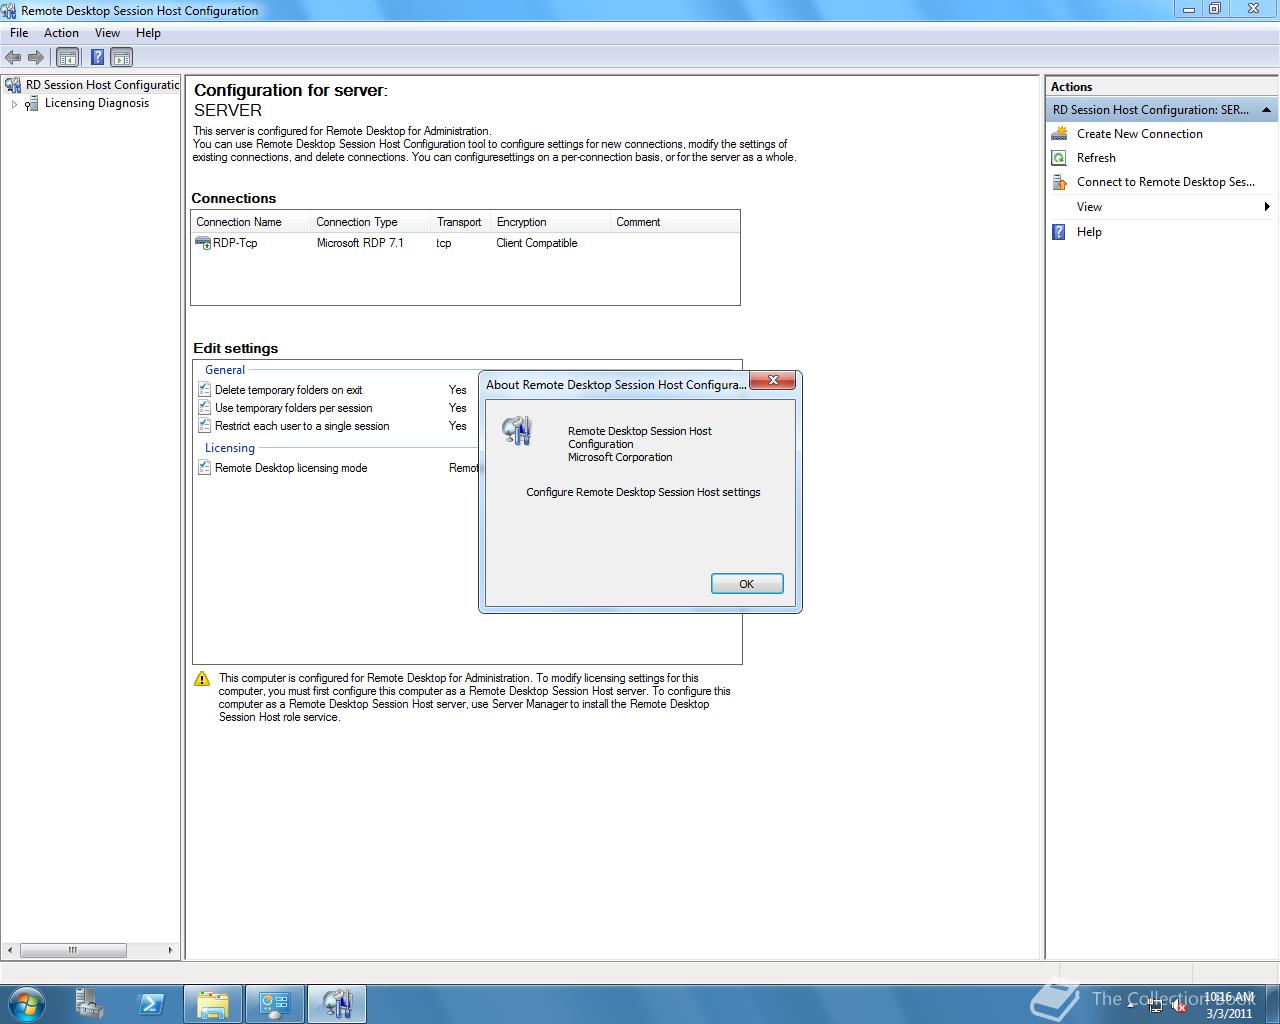
Task: Click the Back arrow toolbar icon
Action: pyautogui.click(x=13, y=58)
